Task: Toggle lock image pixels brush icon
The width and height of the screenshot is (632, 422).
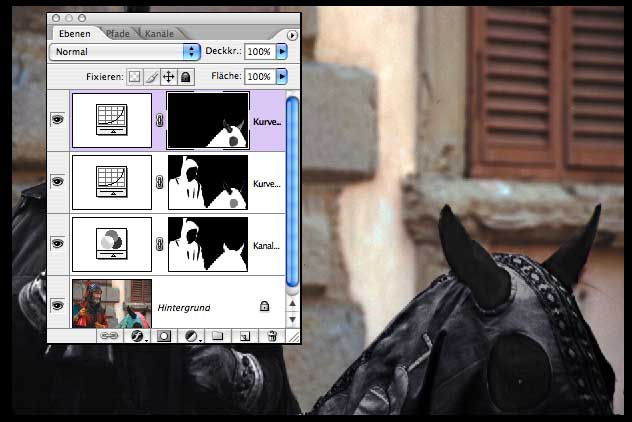Action: tap(152, 77)
